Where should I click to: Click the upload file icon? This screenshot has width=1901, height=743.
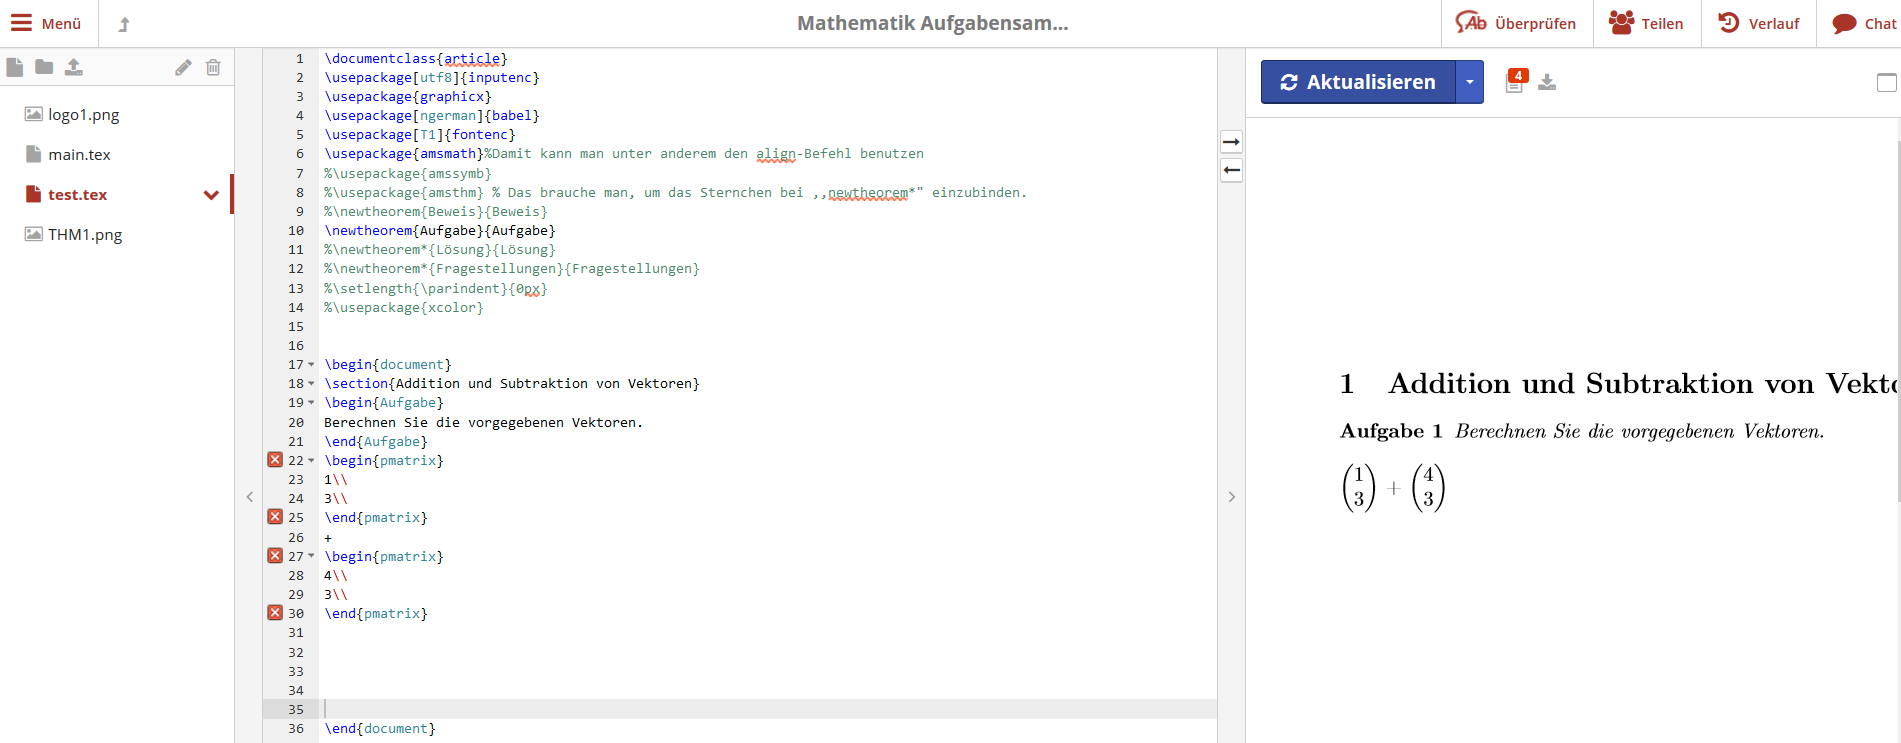[x=74, y=67]
